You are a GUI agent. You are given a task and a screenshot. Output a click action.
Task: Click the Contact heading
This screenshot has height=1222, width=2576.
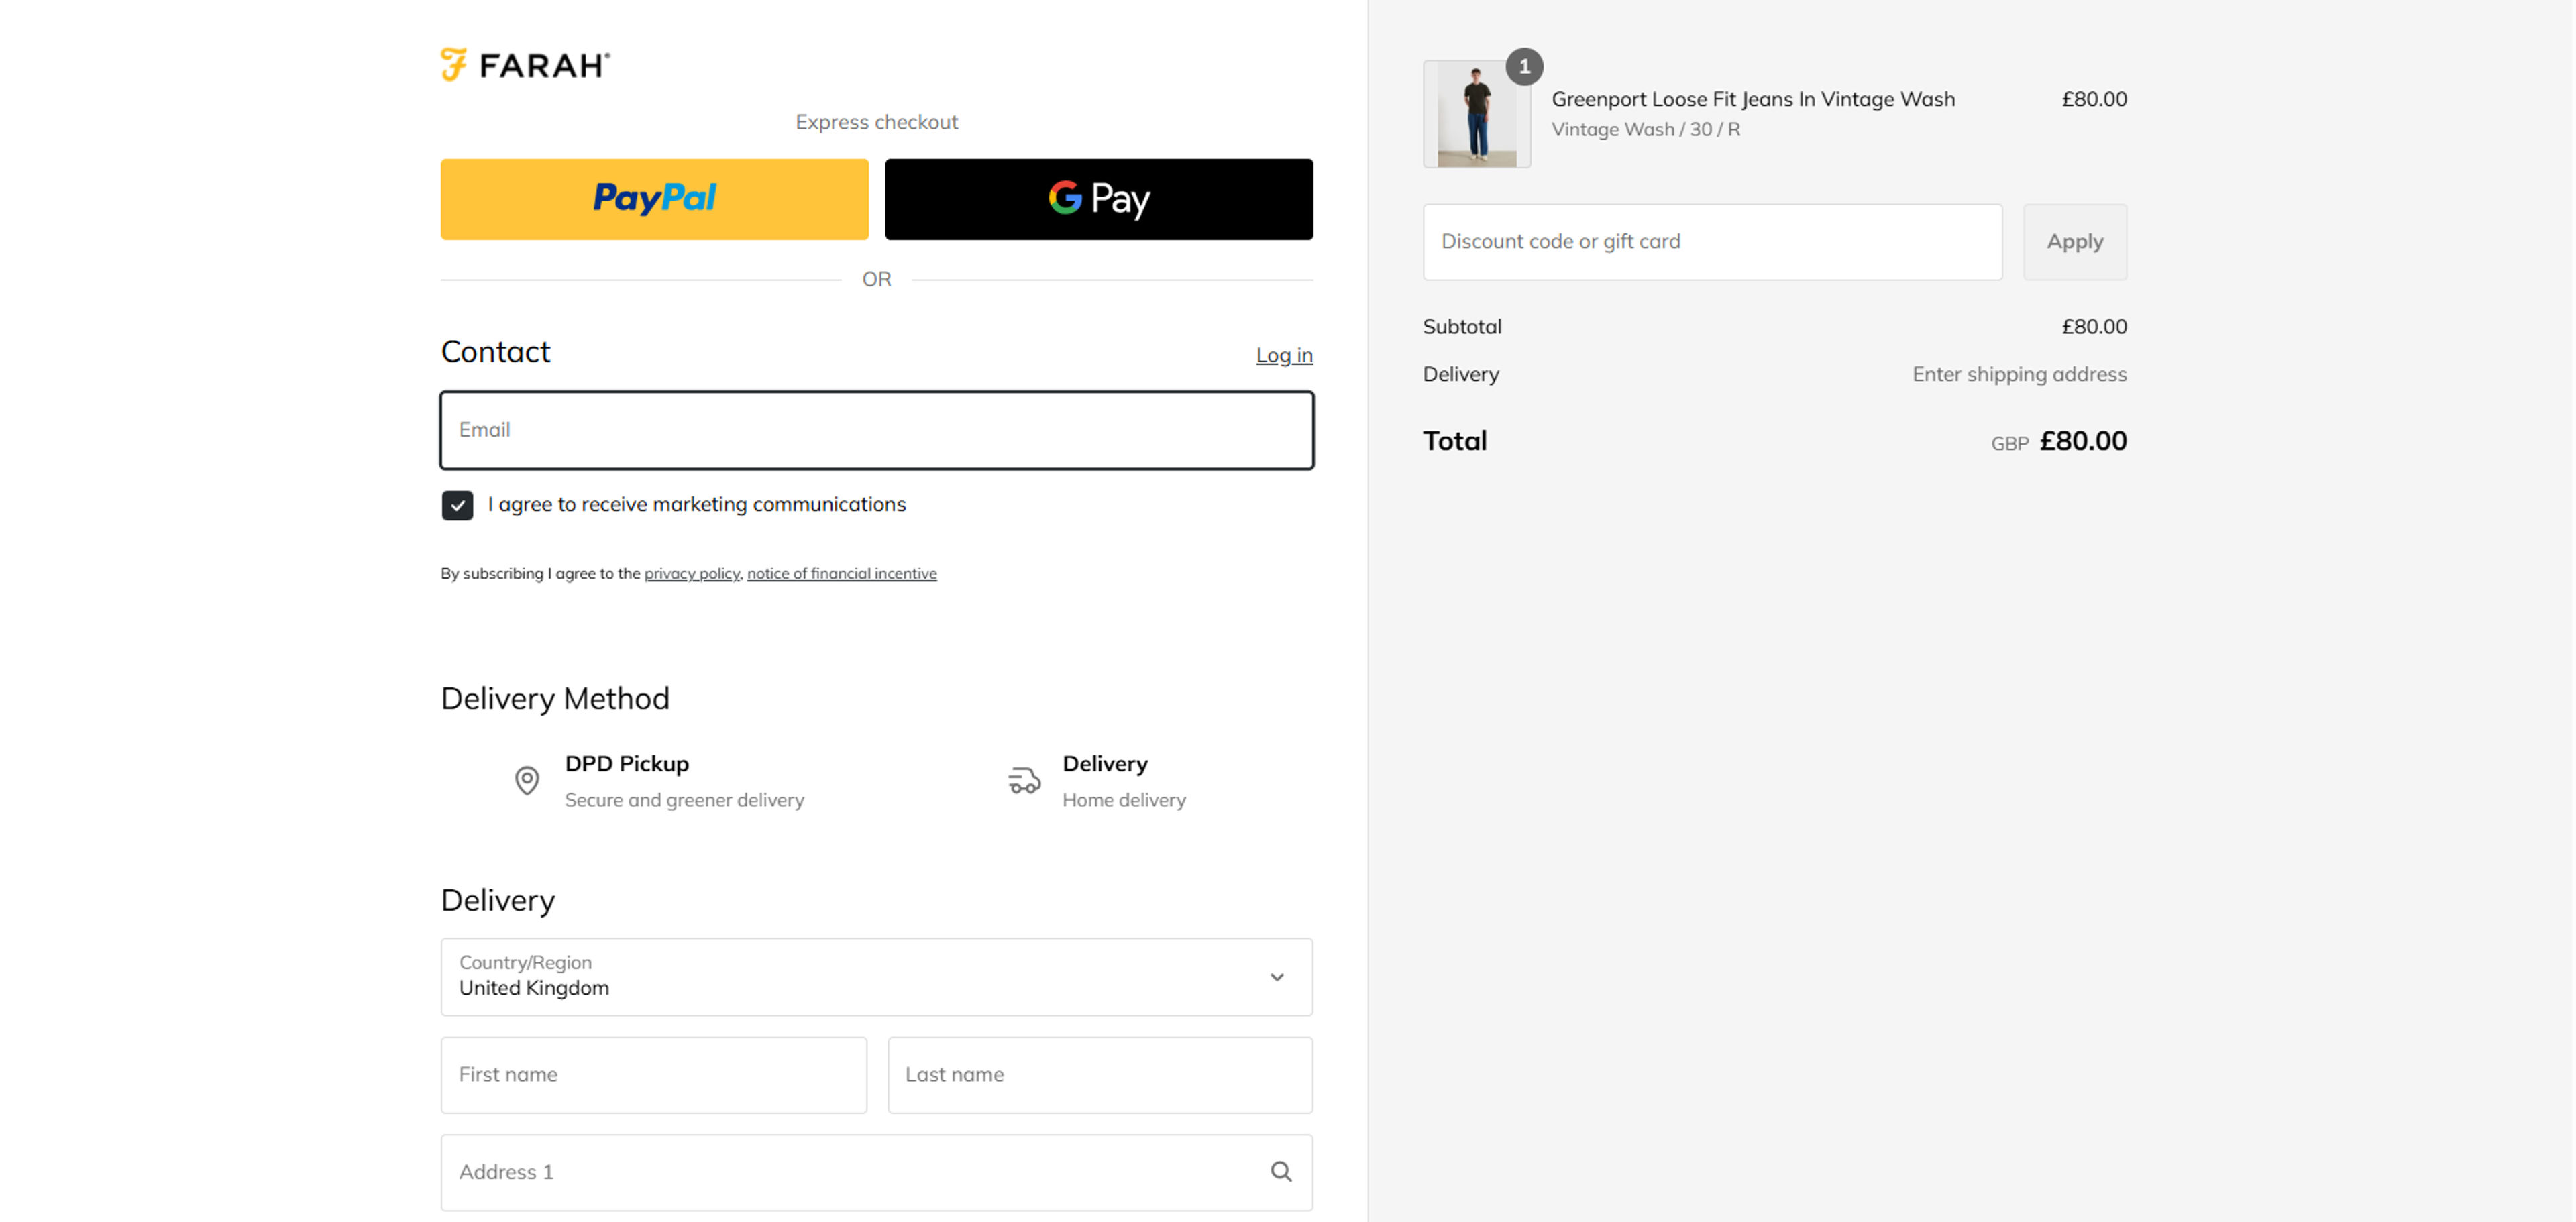coord(496,352)
